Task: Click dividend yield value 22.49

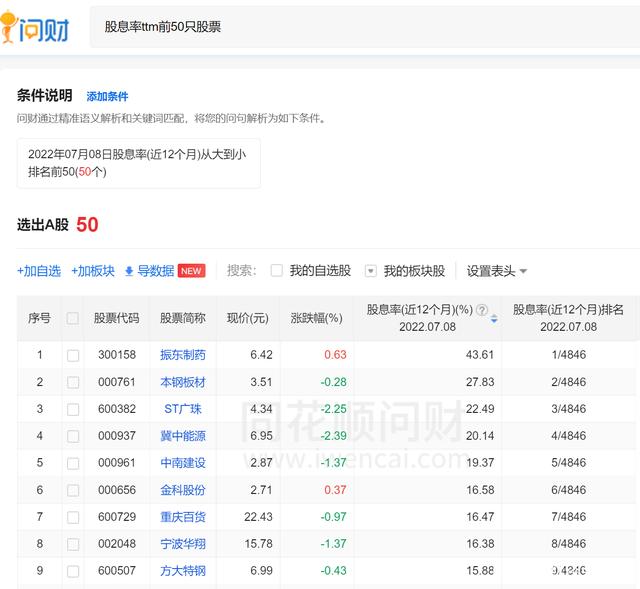Action: (480, 409)
